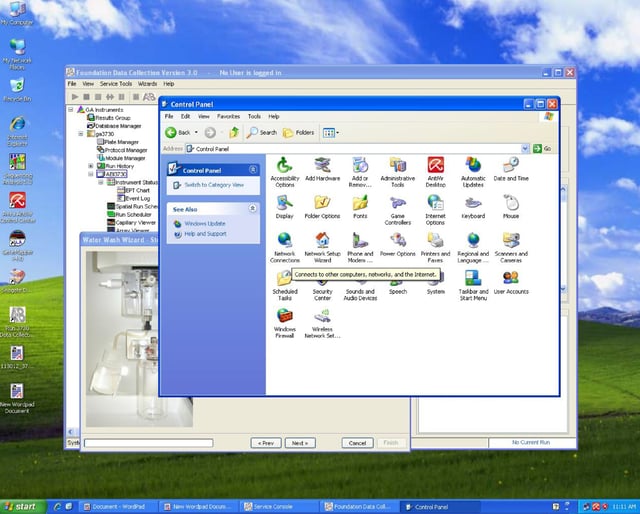
Task: Open Scanners and Cameras icon
Action: point(511,247)
